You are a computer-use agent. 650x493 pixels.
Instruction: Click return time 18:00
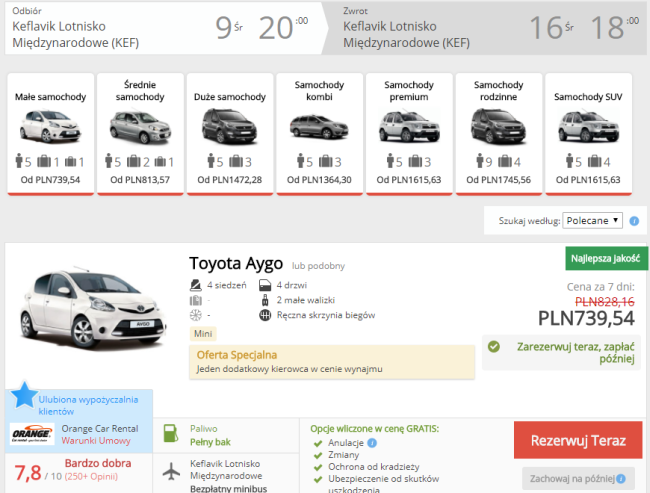[614, 28]
